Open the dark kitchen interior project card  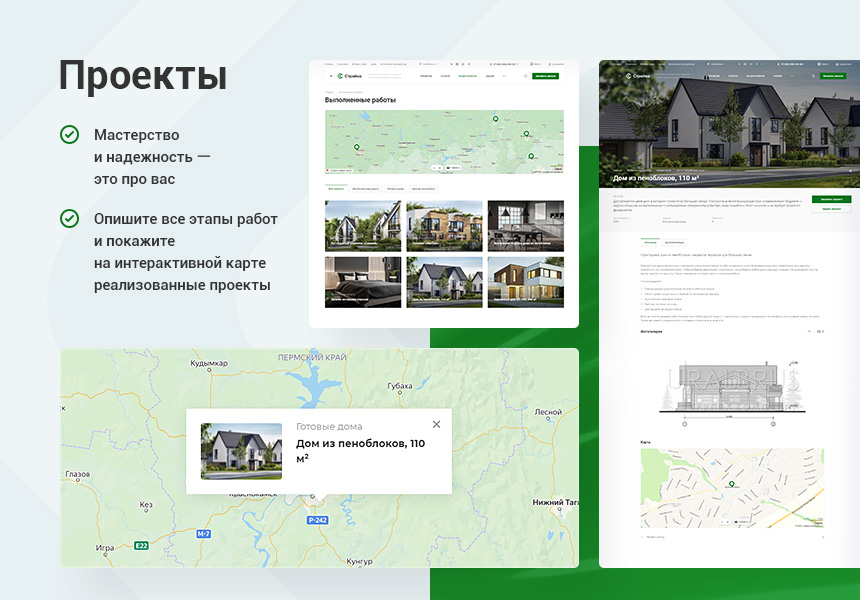[525, 226]
